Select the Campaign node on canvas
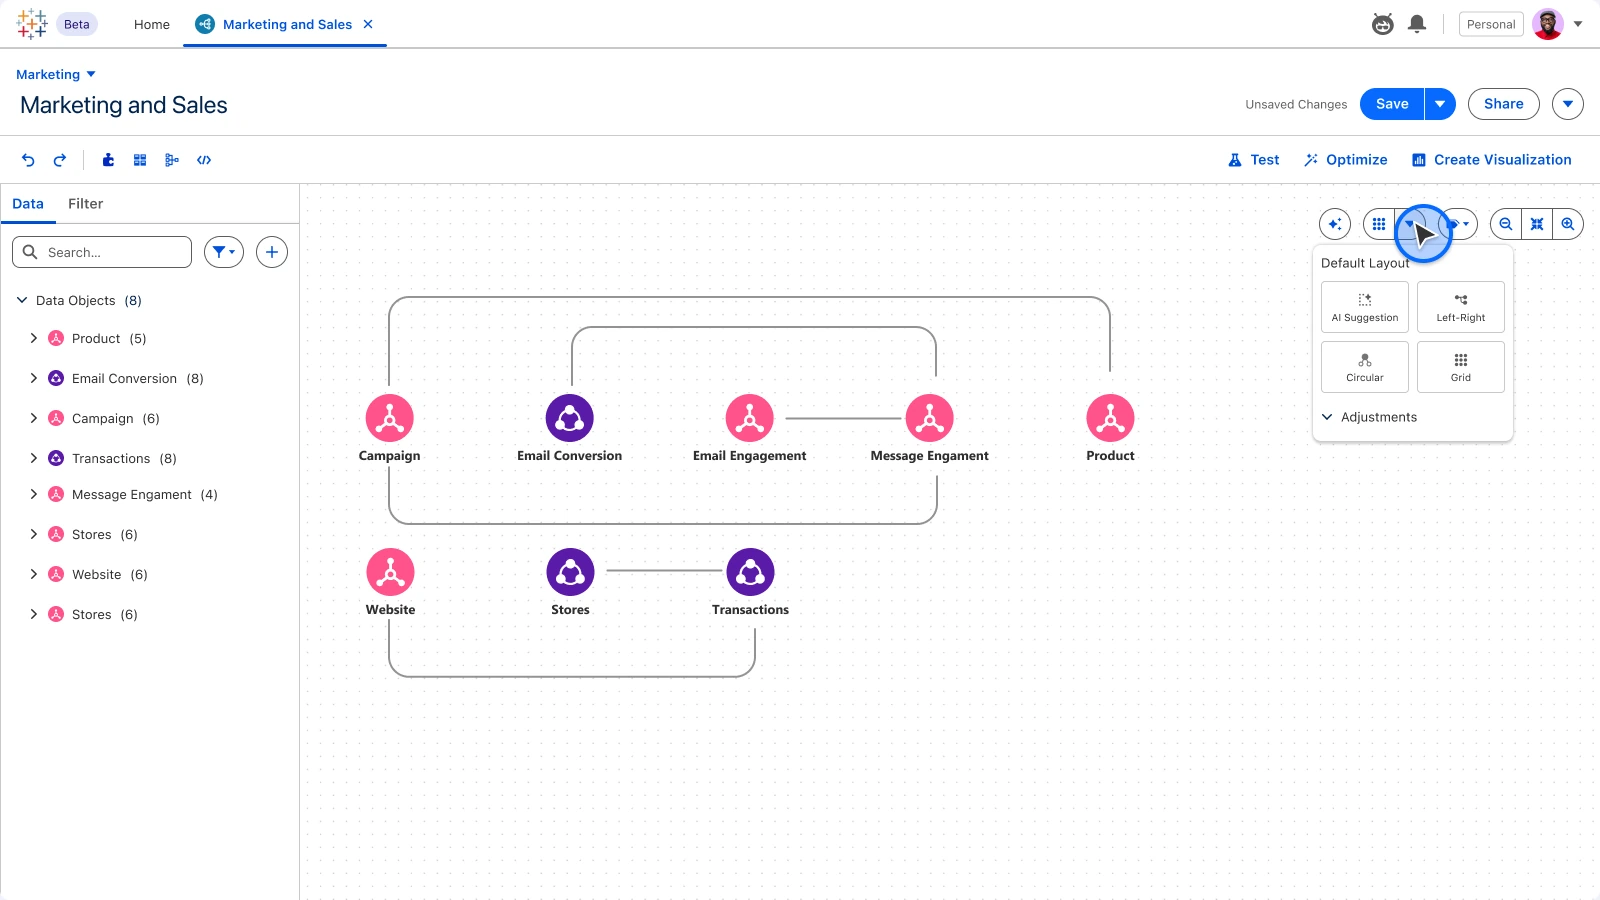1600x900 pixels. pos(390,418)
